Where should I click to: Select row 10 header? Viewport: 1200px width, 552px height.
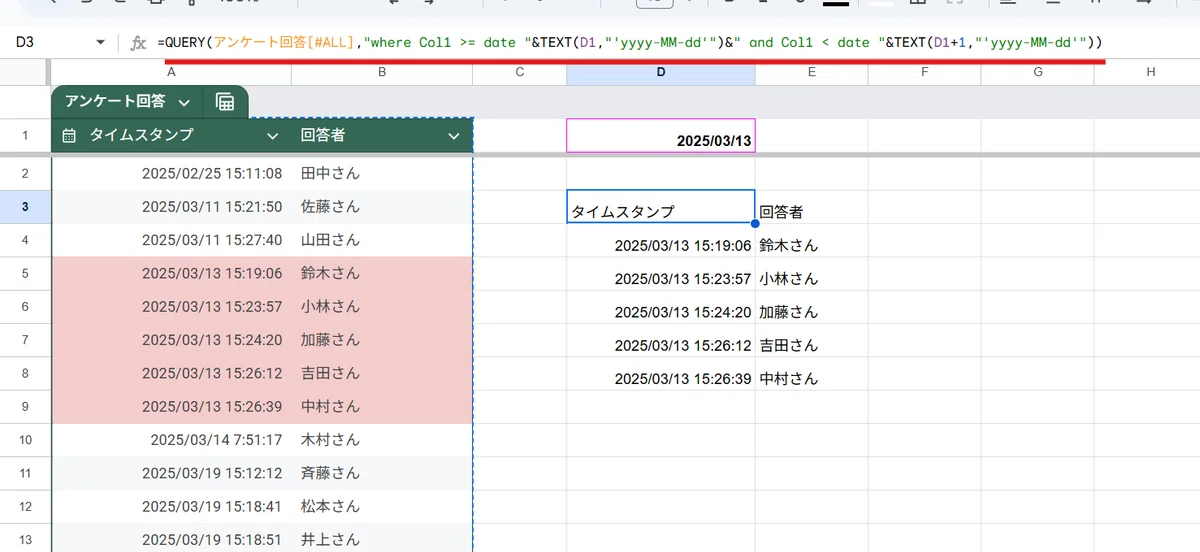25,440
